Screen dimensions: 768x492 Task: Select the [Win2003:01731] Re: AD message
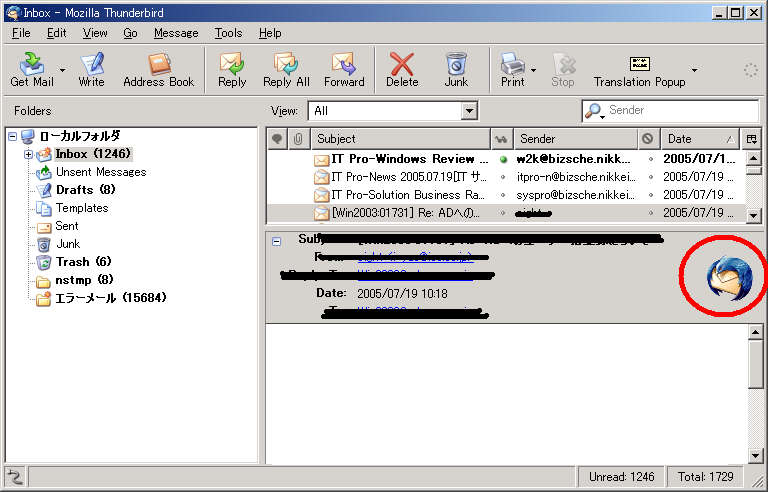tap(505, 213)
